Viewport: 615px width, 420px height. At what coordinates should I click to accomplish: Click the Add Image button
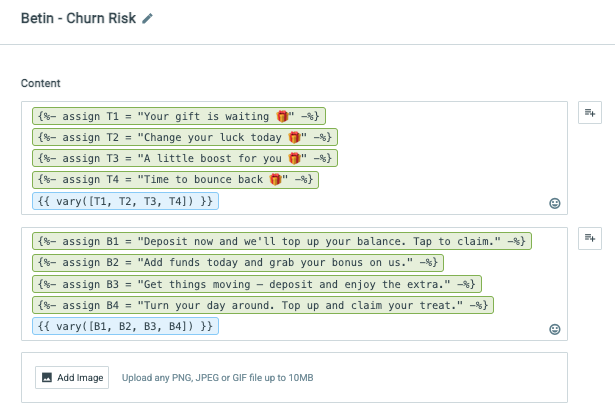(x=72, y=378)
